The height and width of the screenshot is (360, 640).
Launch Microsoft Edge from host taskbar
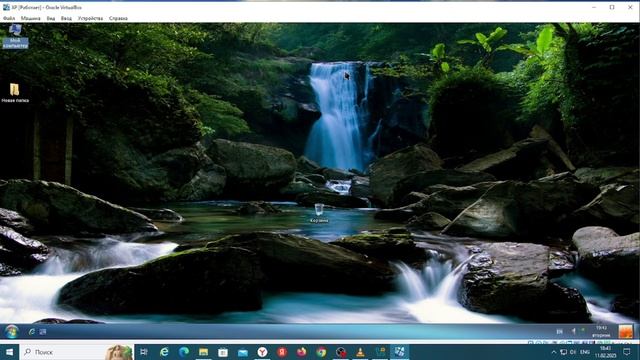pyautogui.click(x=184, y=352)
